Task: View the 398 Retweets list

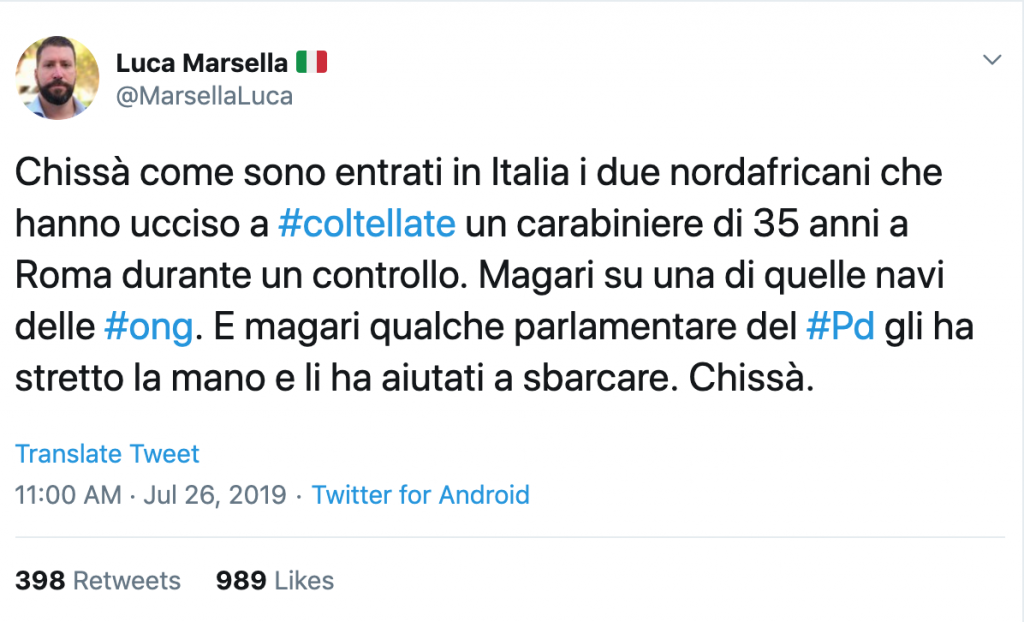Action: (x=98, y=581)
